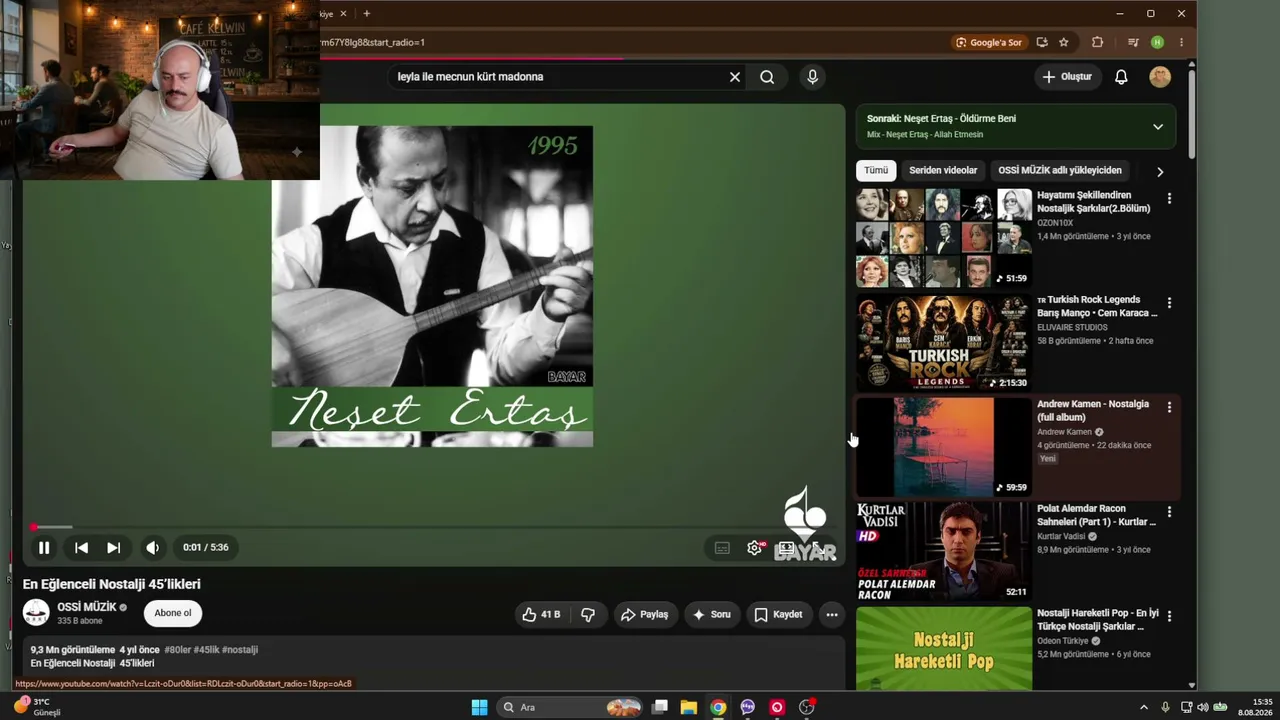1280x720 pixels.
Task: Click Google'a Sor in the address bar
Action: point(989,43)
